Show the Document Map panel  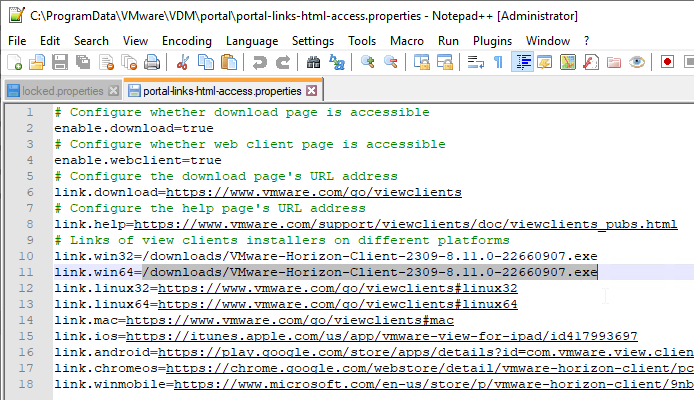568,62
